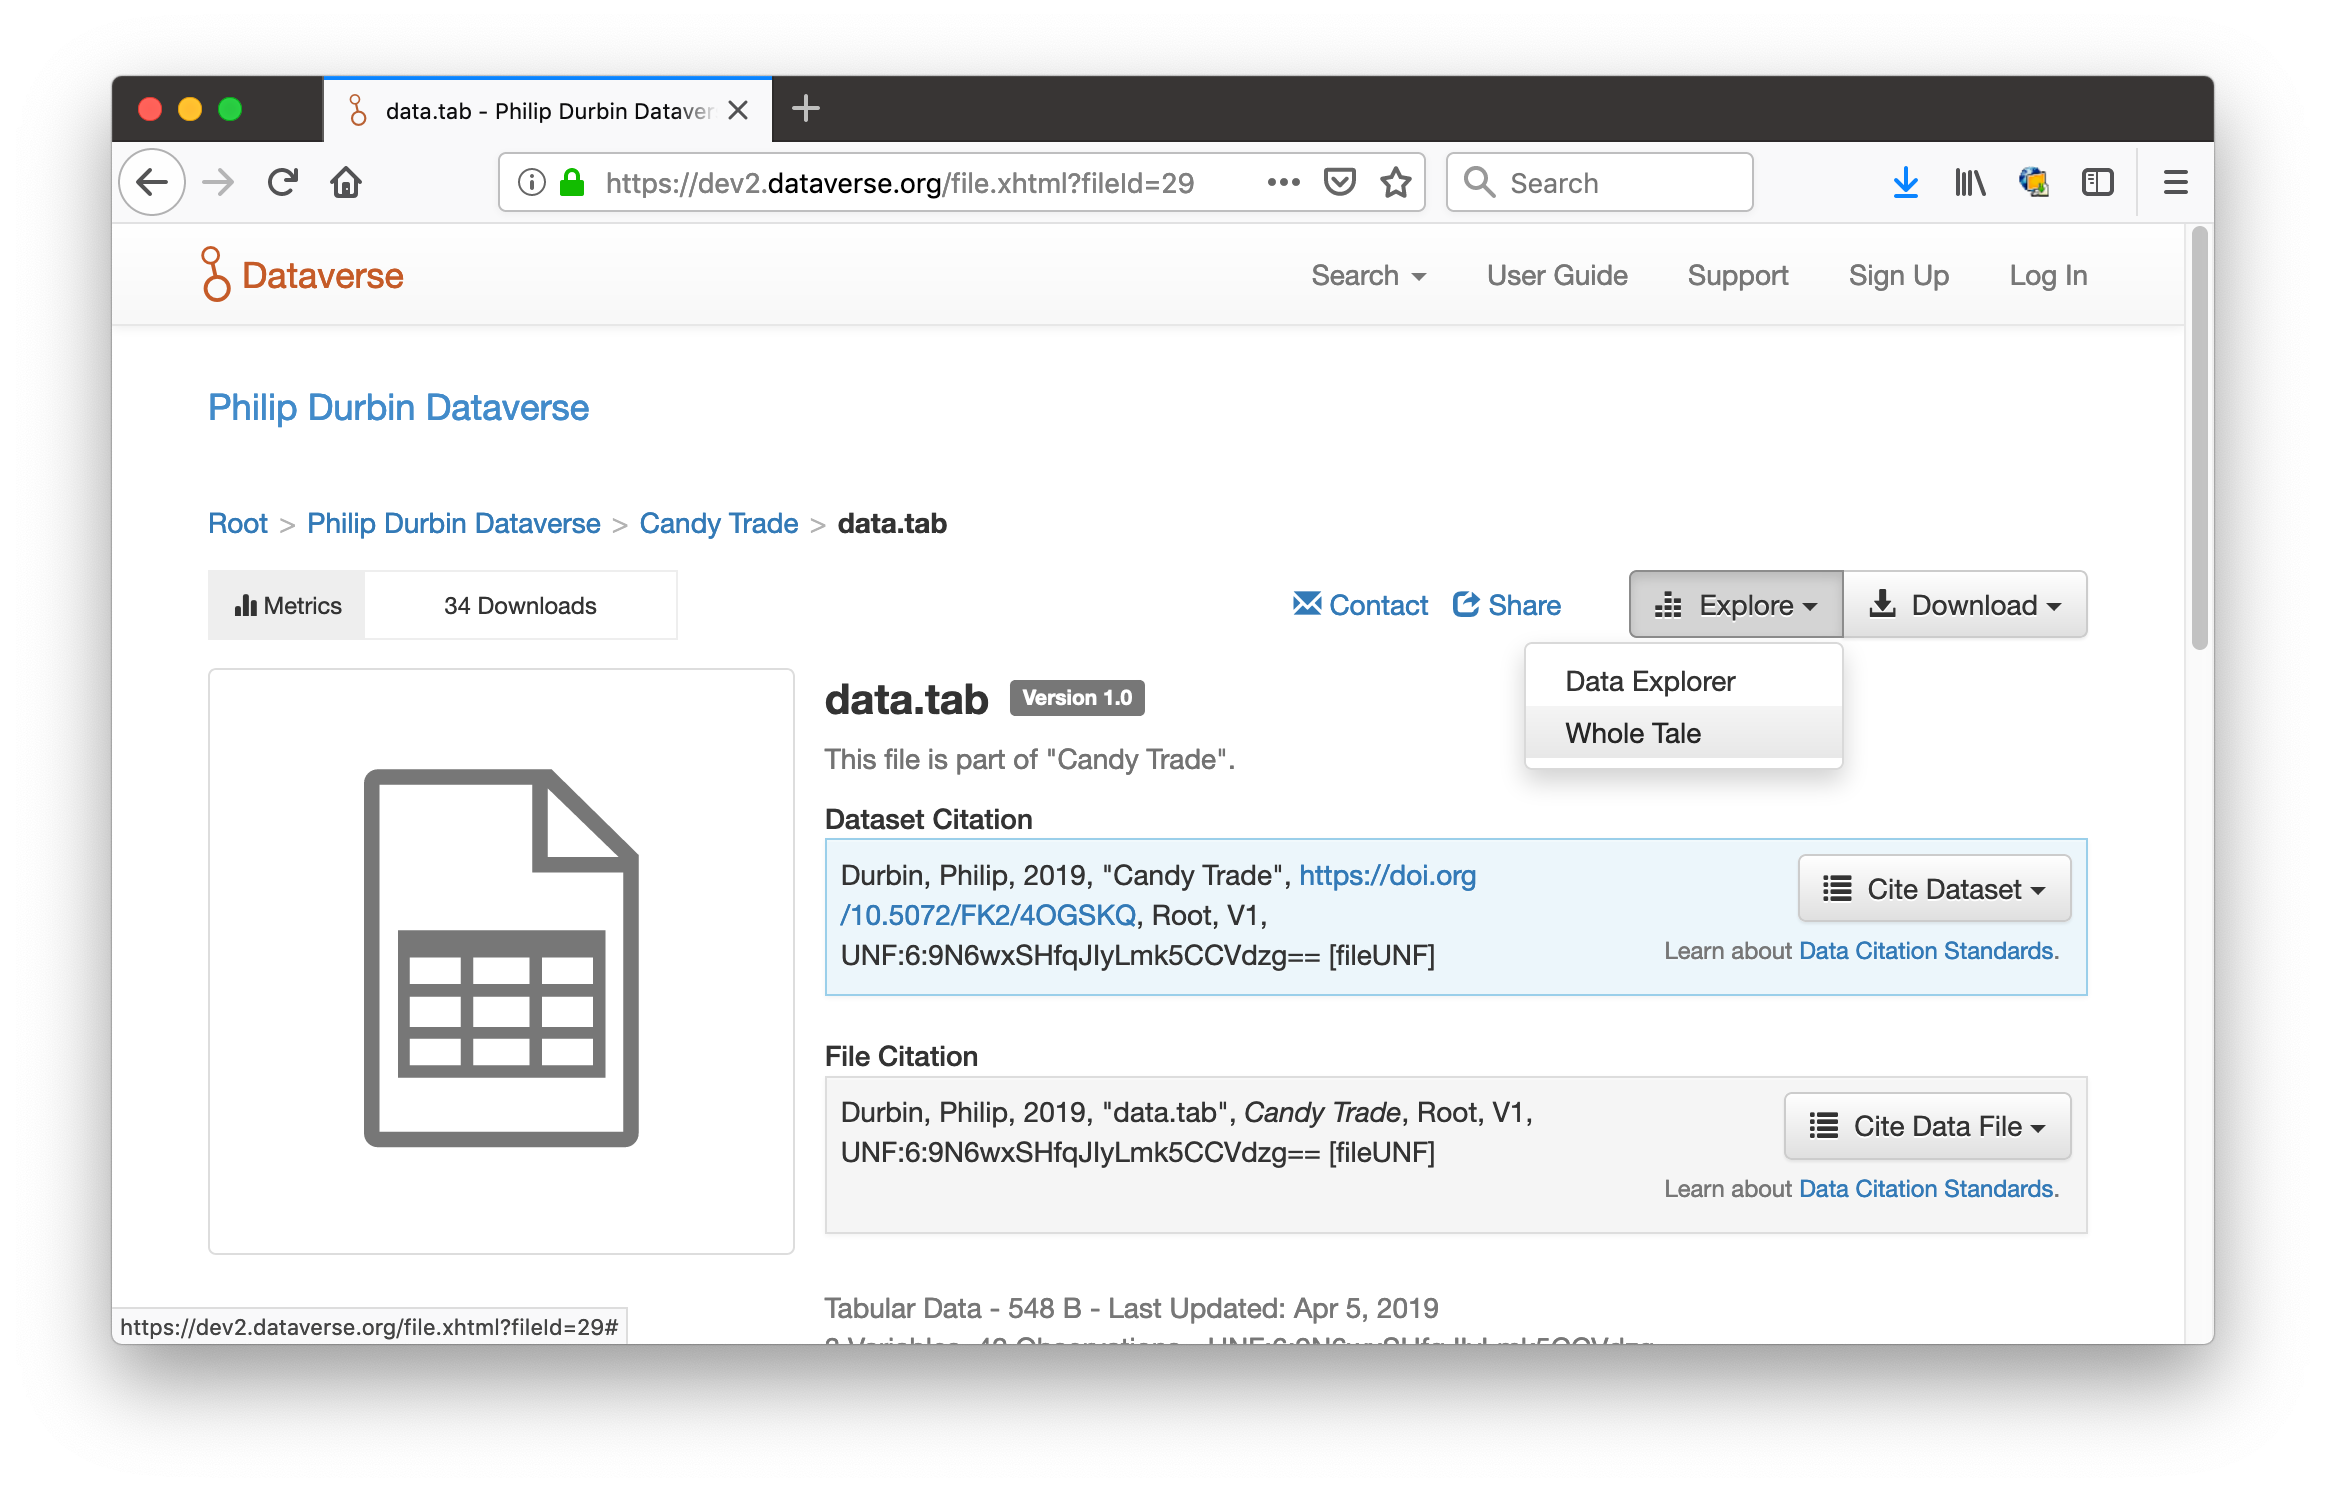Viewport: 2326px width, 1492px height.
Task: Open Candy Trade breadcrumb link
Action: (x=719, y=523)
